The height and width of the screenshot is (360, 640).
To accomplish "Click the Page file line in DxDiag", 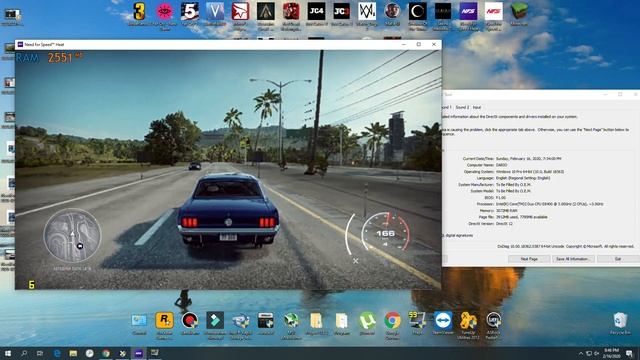I will [513, 217].
